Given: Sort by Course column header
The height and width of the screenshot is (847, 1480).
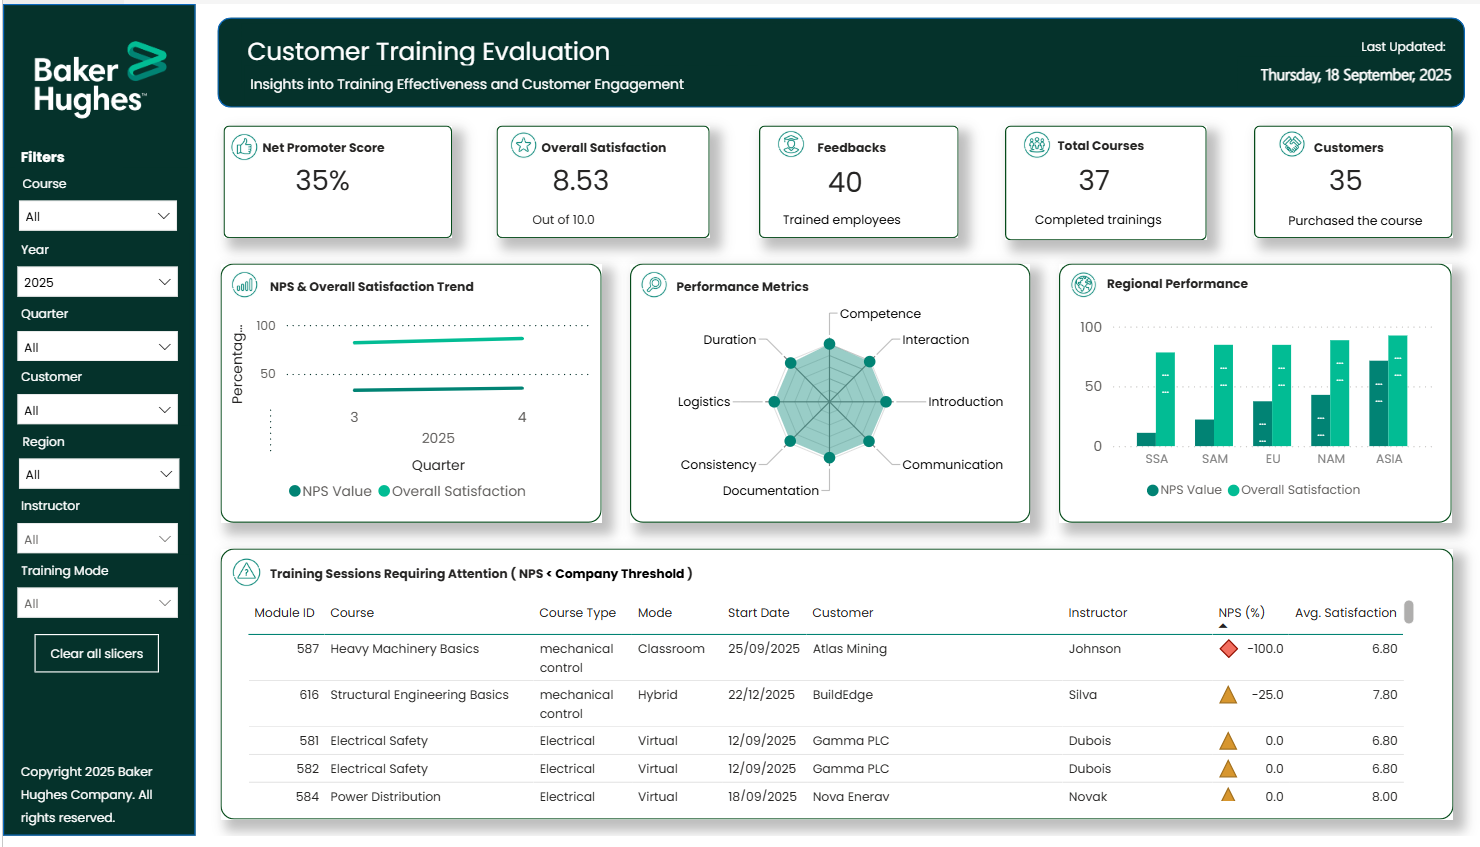Looking at the screenshot, I should pos(352,613).
